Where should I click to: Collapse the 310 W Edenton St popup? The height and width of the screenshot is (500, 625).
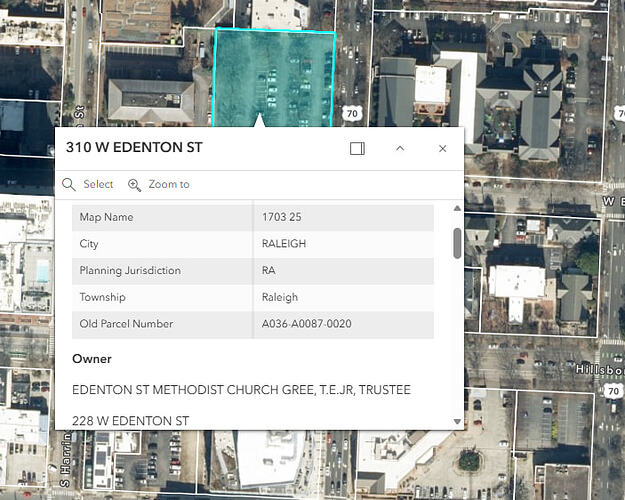(400, 148)
